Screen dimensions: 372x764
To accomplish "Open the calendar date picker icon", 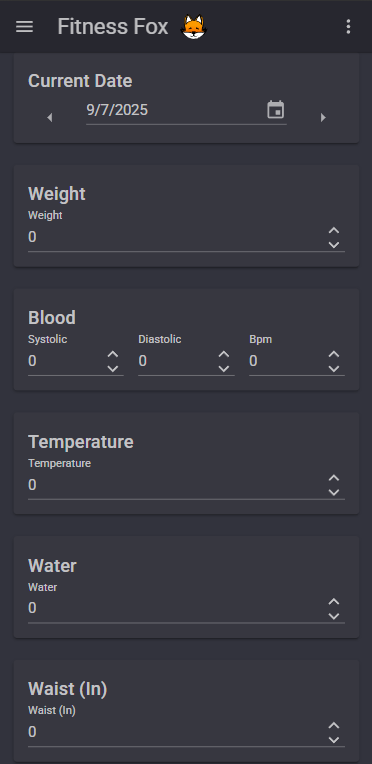I will 275,110.
